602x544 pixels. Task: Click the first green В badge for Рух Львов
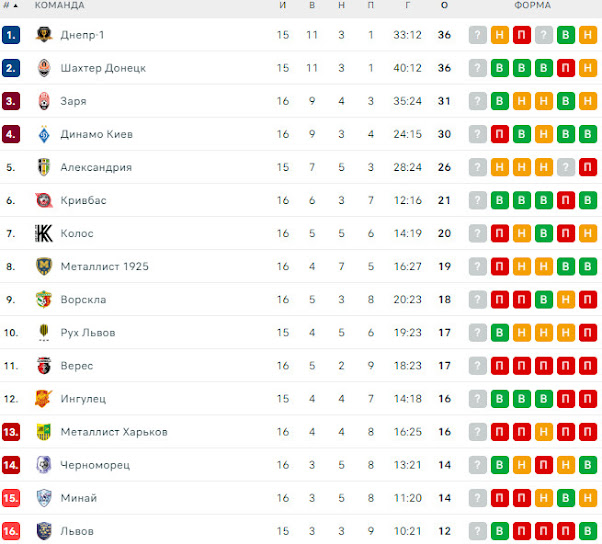499,332
